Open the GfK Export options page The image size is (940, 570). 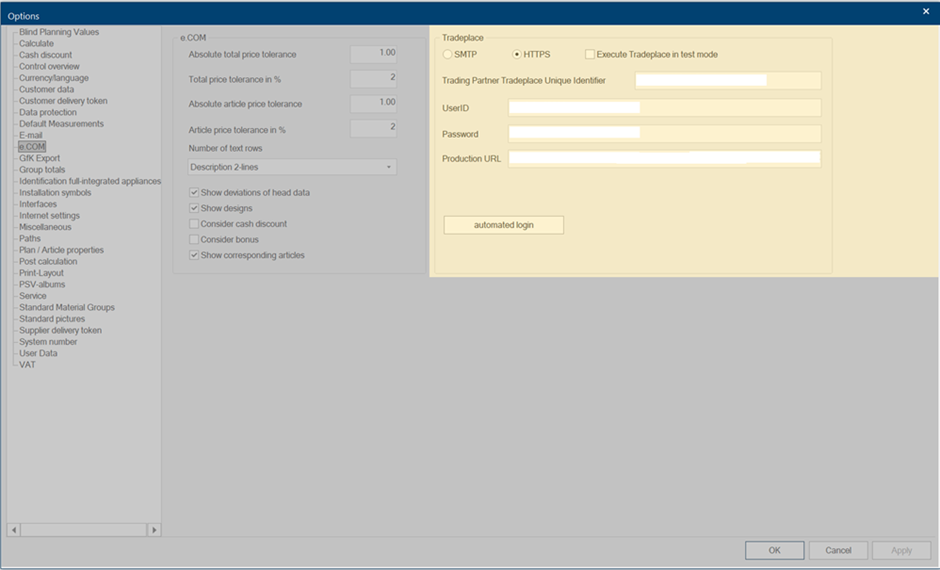click(x=39, y=158)
